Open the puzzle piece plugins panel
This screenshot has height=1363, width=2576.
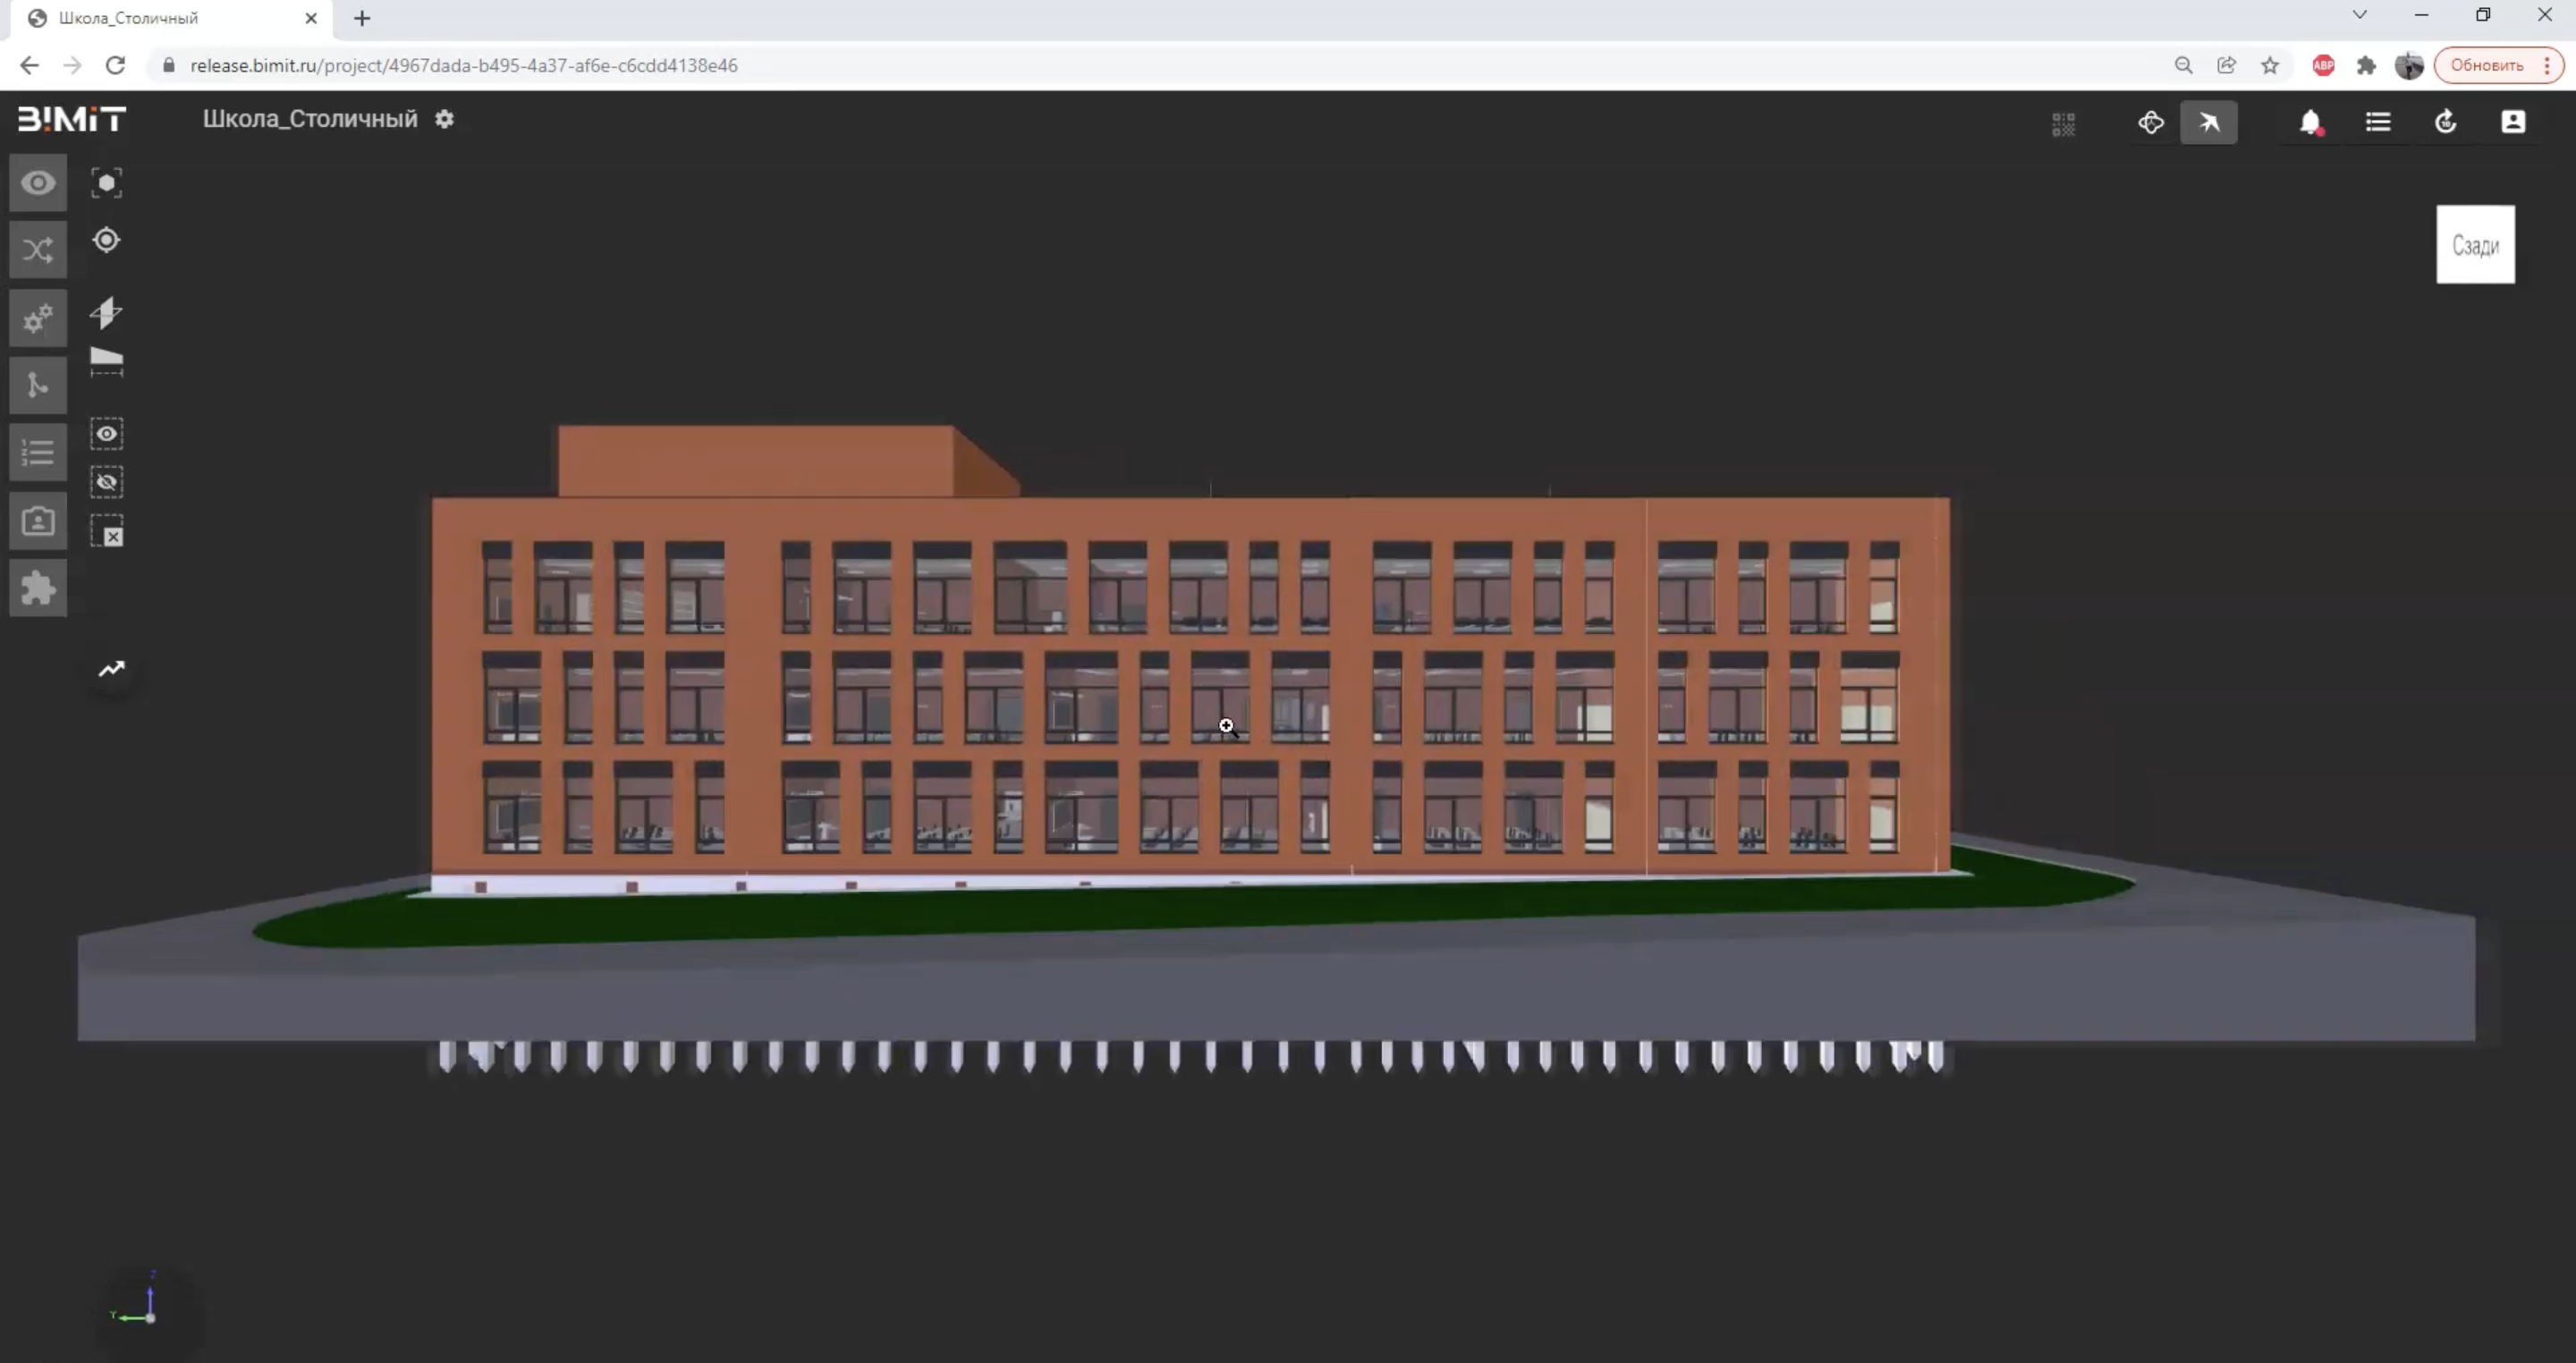pyautogui.click(x=38, y=588)
